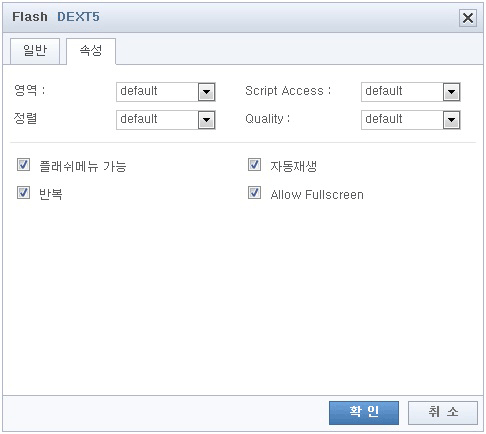The image size is (486, 434).
Task: Click the 영역 default value field
Action: [x=157, y=92]
